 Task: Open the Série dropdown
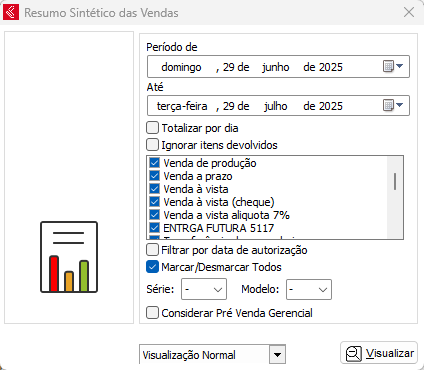click(204, 289)
